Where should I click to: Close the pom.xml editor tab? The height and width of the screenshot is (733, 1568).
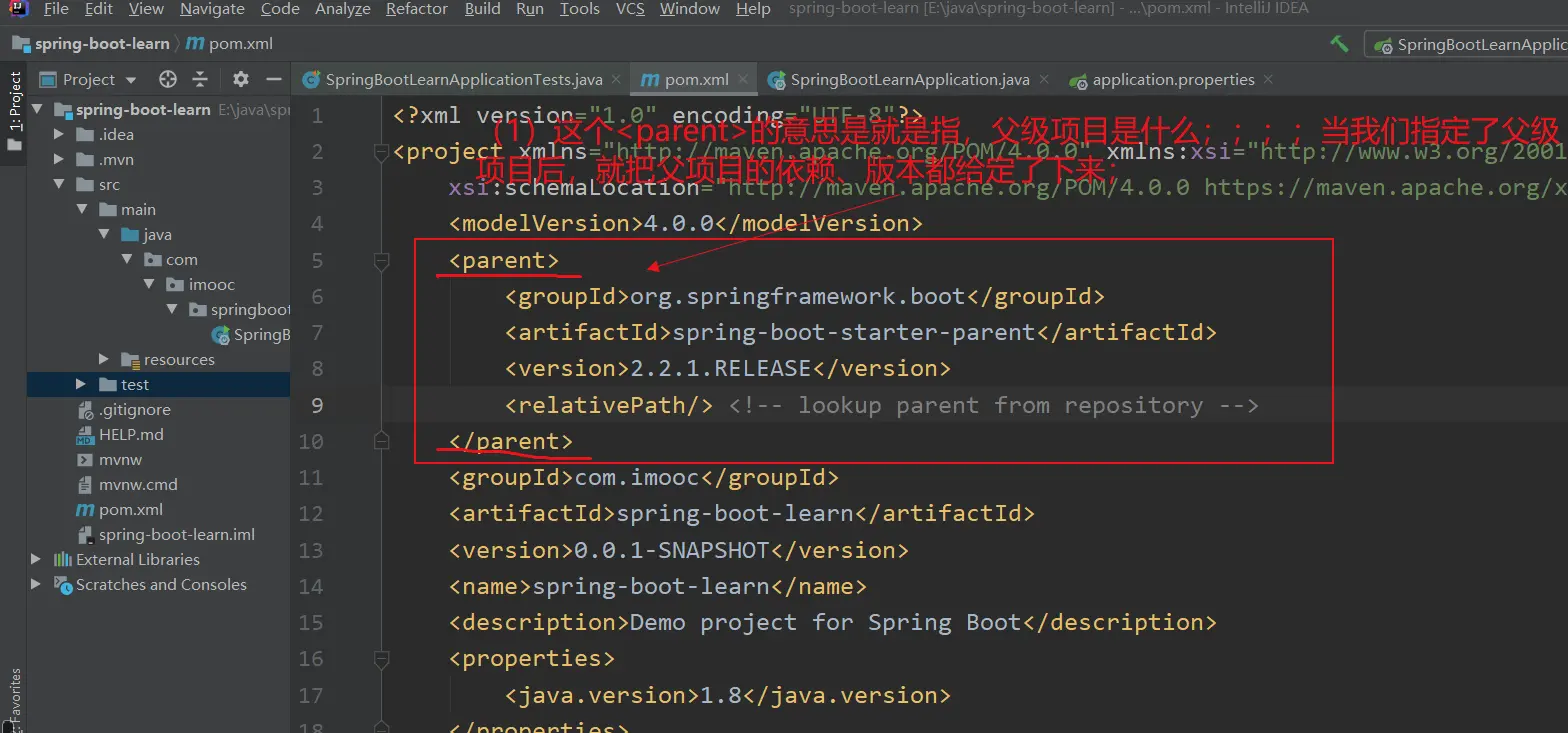click(x=744, y=79)
